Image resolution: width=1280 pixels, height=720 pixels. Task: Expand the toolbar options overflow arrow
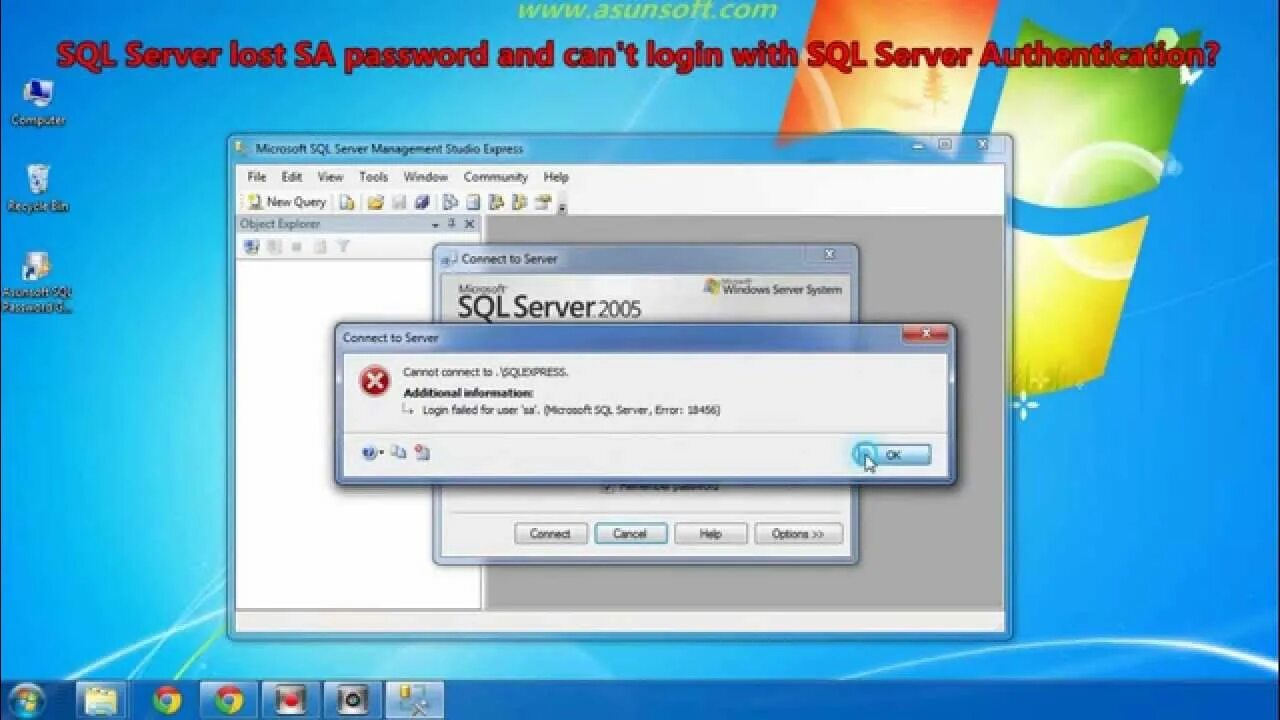(x=563, y=207)
